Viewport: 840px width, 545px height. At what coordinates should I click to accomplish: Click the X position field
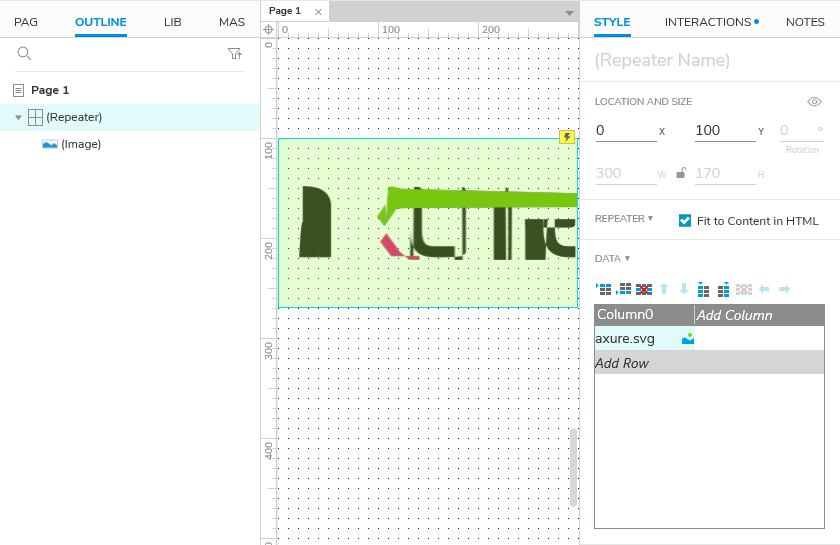[x=626, y=130]
